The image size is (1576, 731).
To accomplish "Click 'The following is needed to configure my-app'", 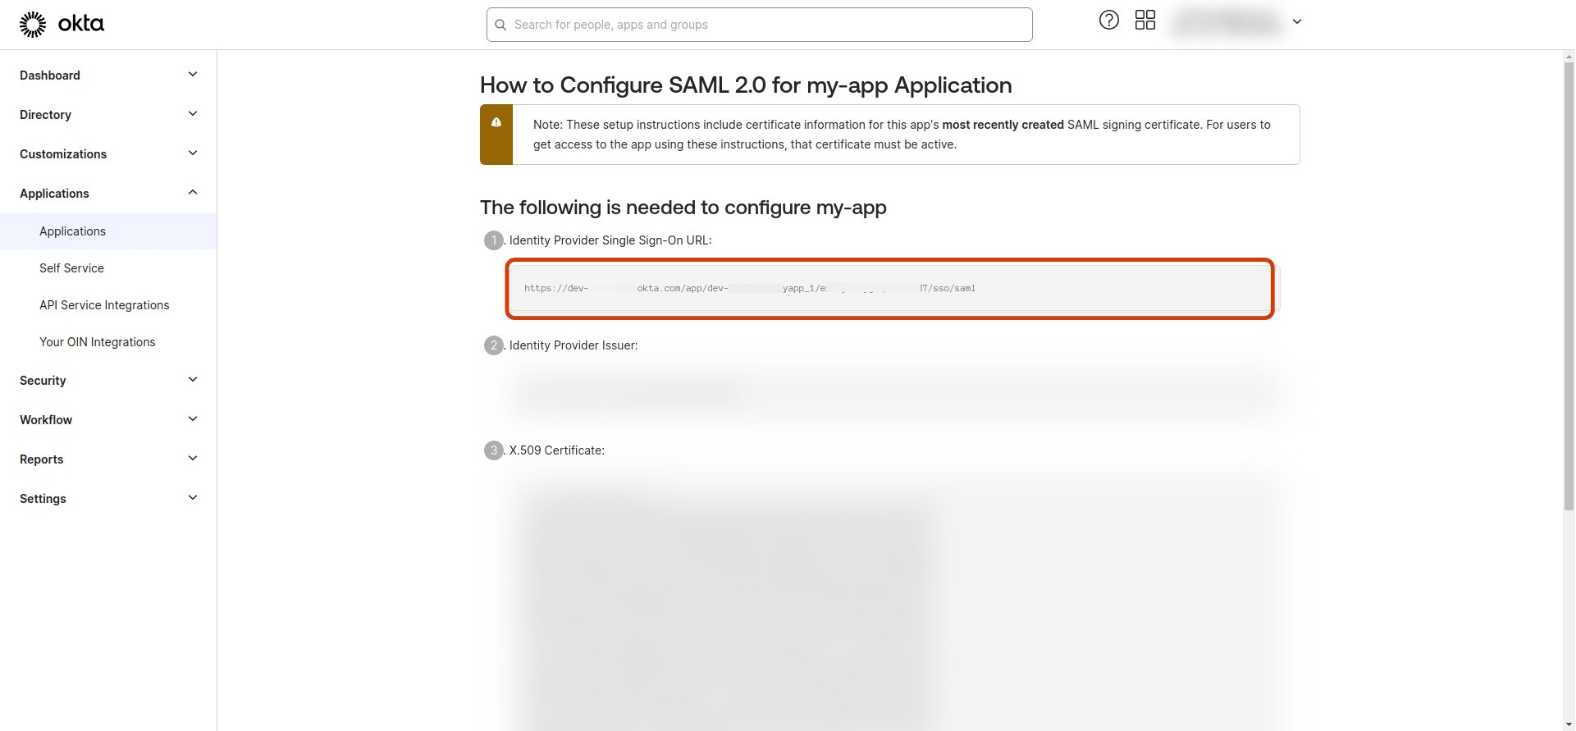I will coord(683,207).
